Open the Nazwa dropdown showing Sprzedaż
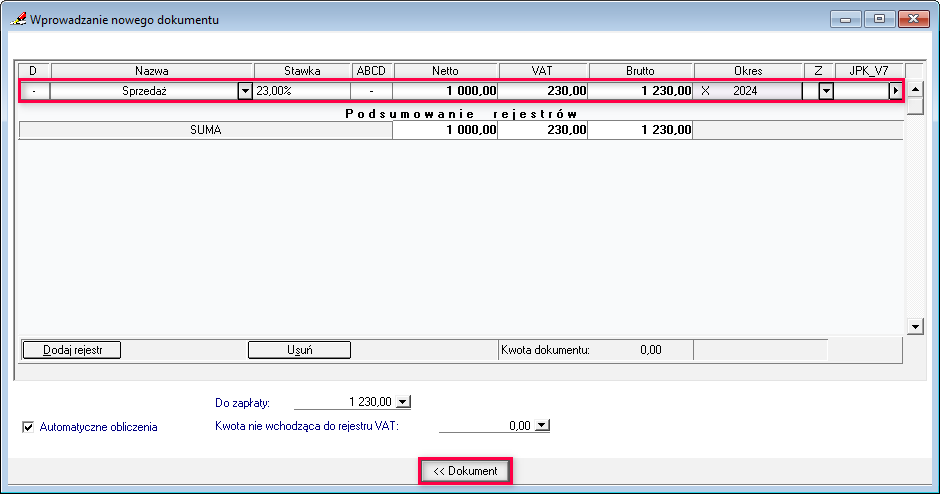The height and width of the screenshot is (494, 940). point(245,91)
